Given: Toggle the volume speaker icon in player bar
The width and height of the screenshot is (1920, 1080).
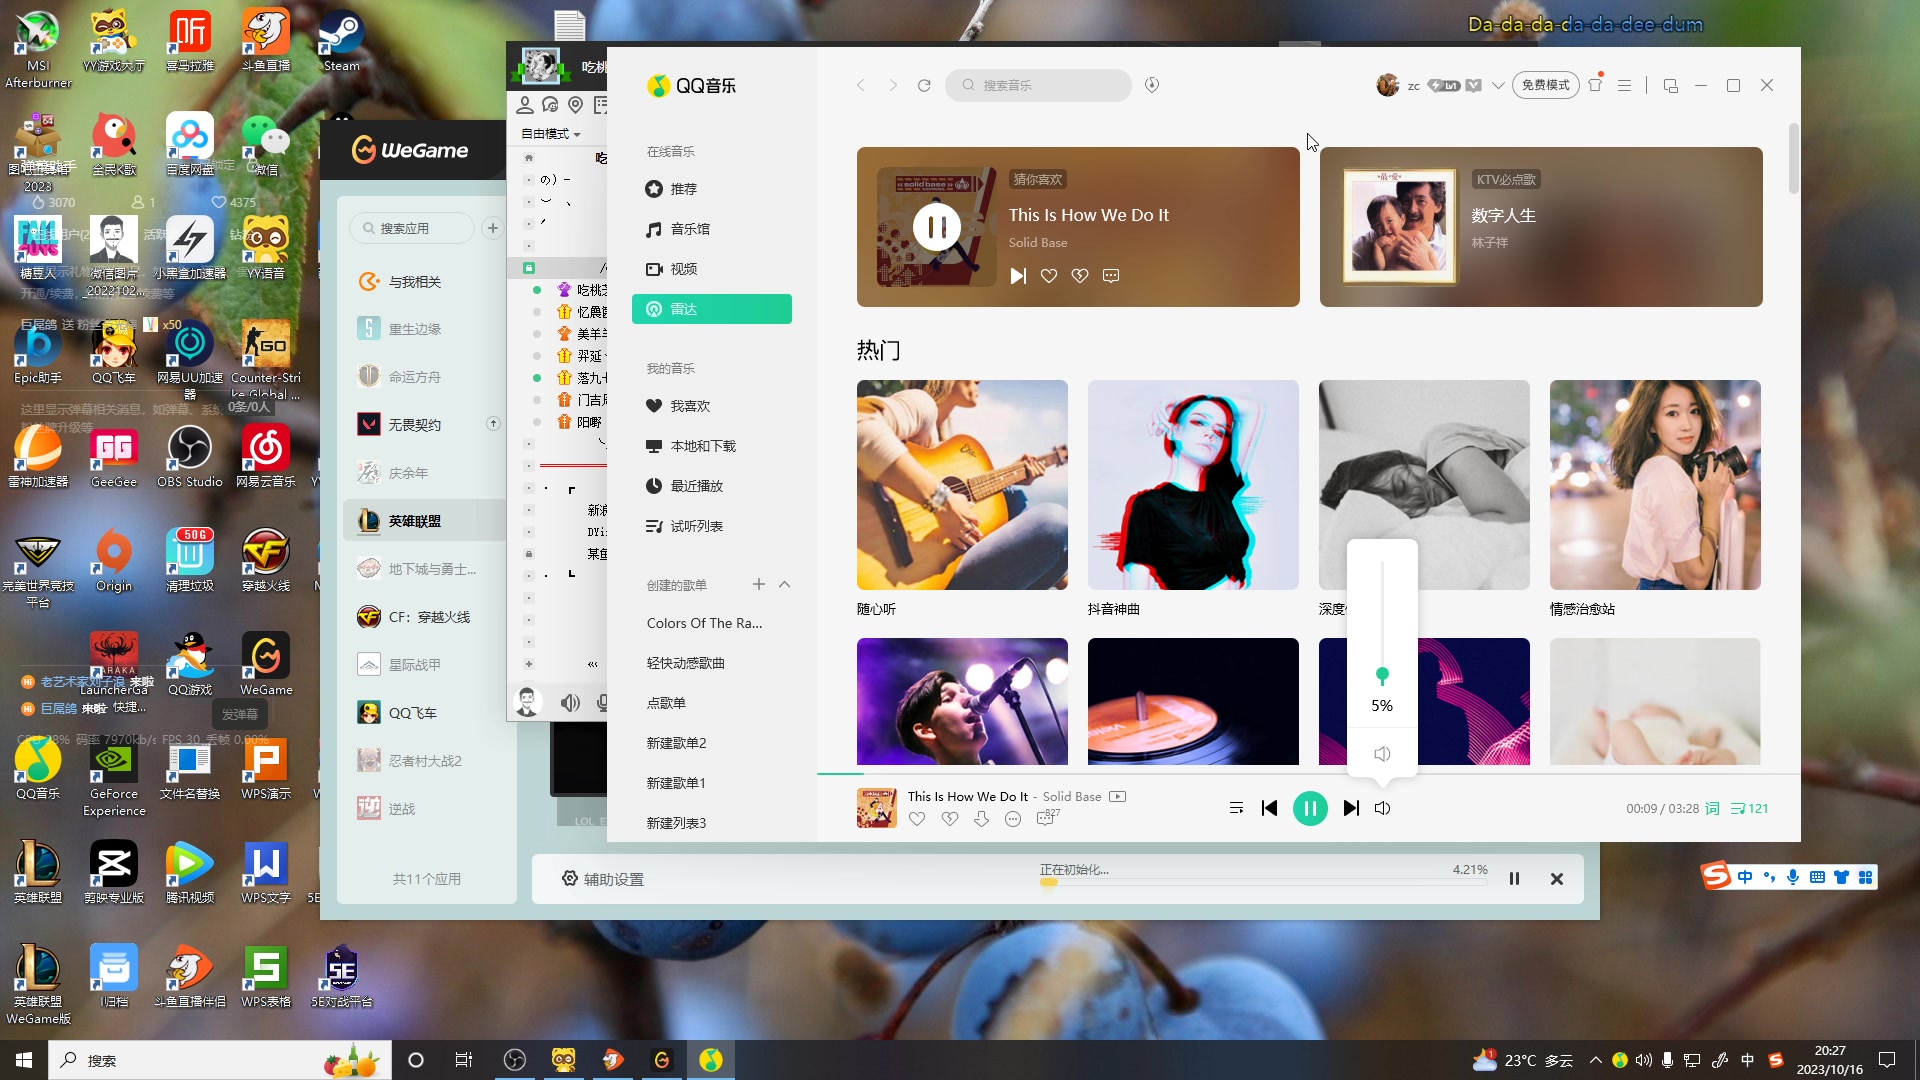Looking at the screenshot, I should coord(1382,808).
